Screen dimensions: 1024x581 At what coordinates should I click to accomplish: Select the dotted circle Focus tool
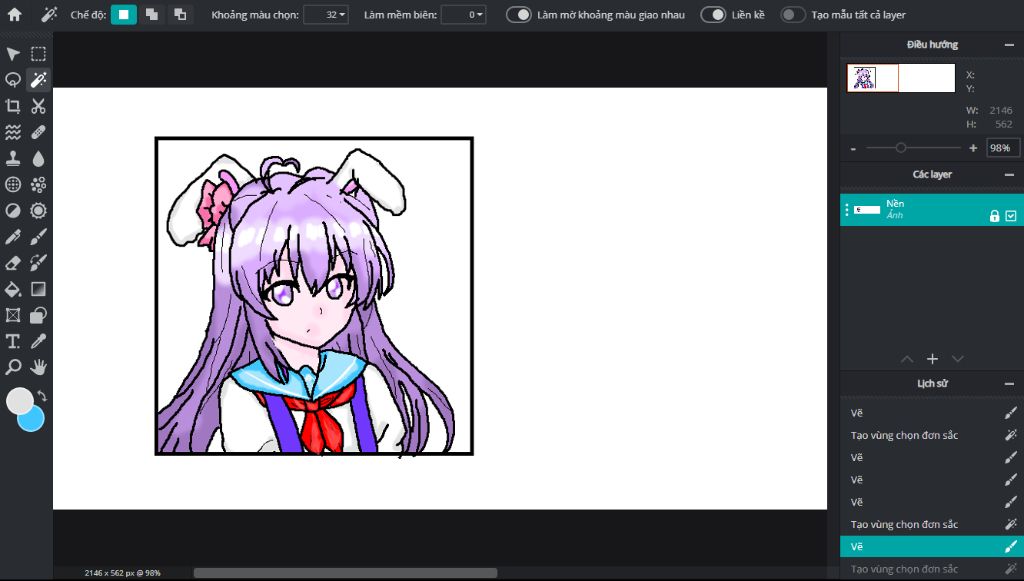pyautogui.click(x=13, y=184)
